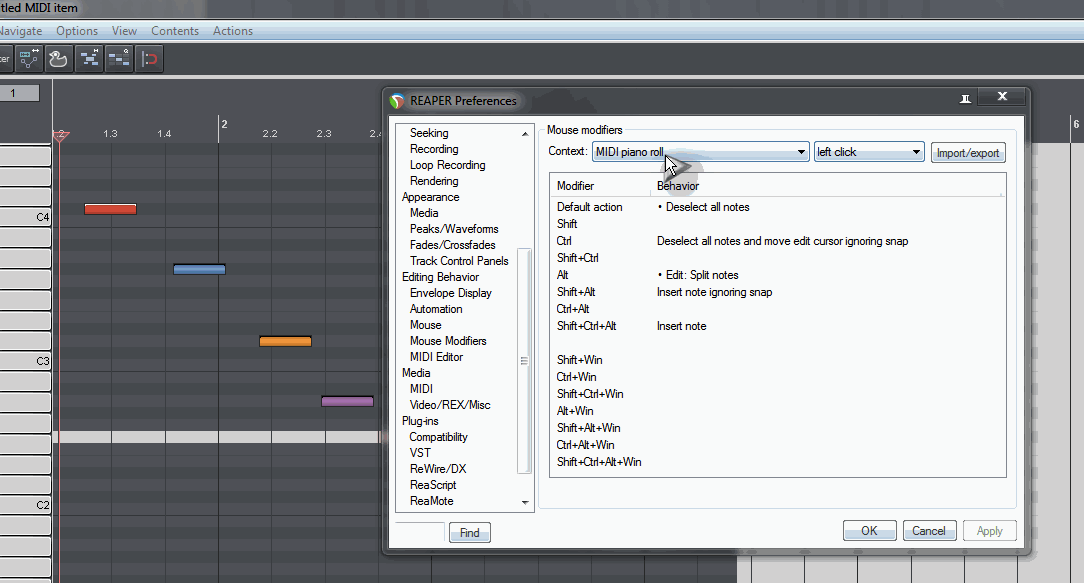Image resolution: width=1084 pixels, height=583 pixels.
Task: Open the View menu
Action: coord(124,31)
